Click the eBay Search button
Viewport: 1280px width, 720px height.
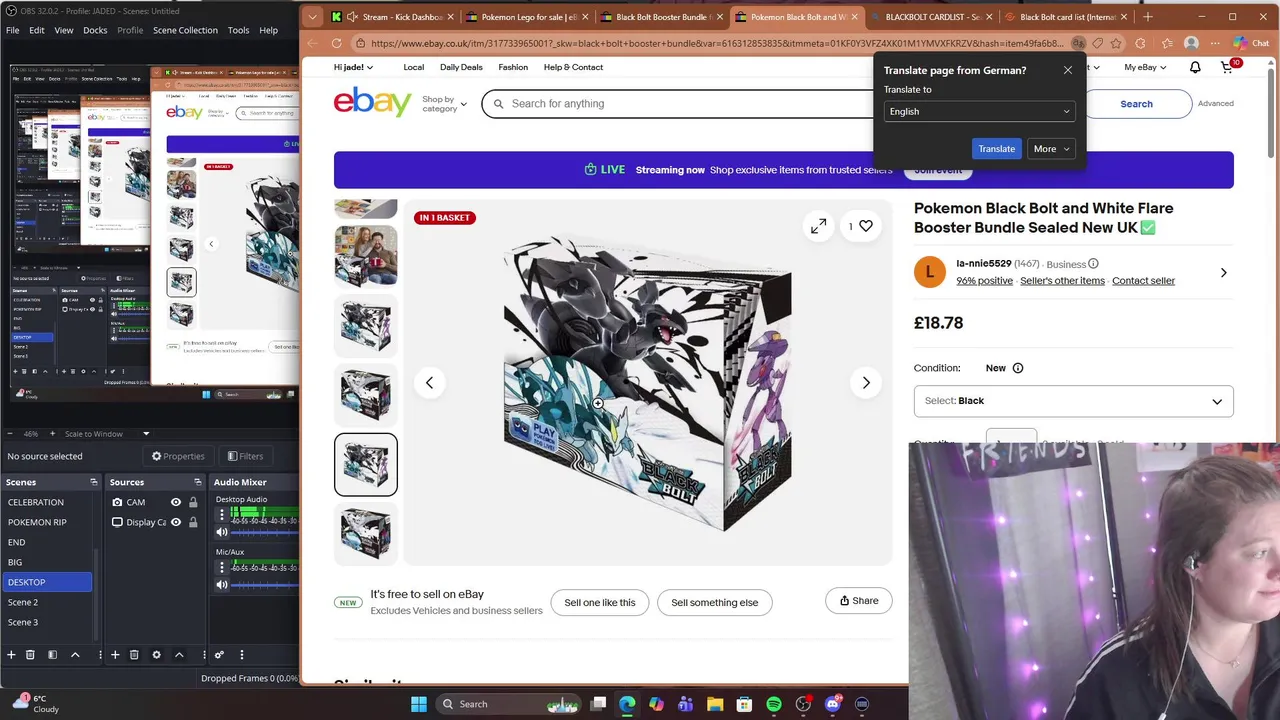pos(1136,104)
